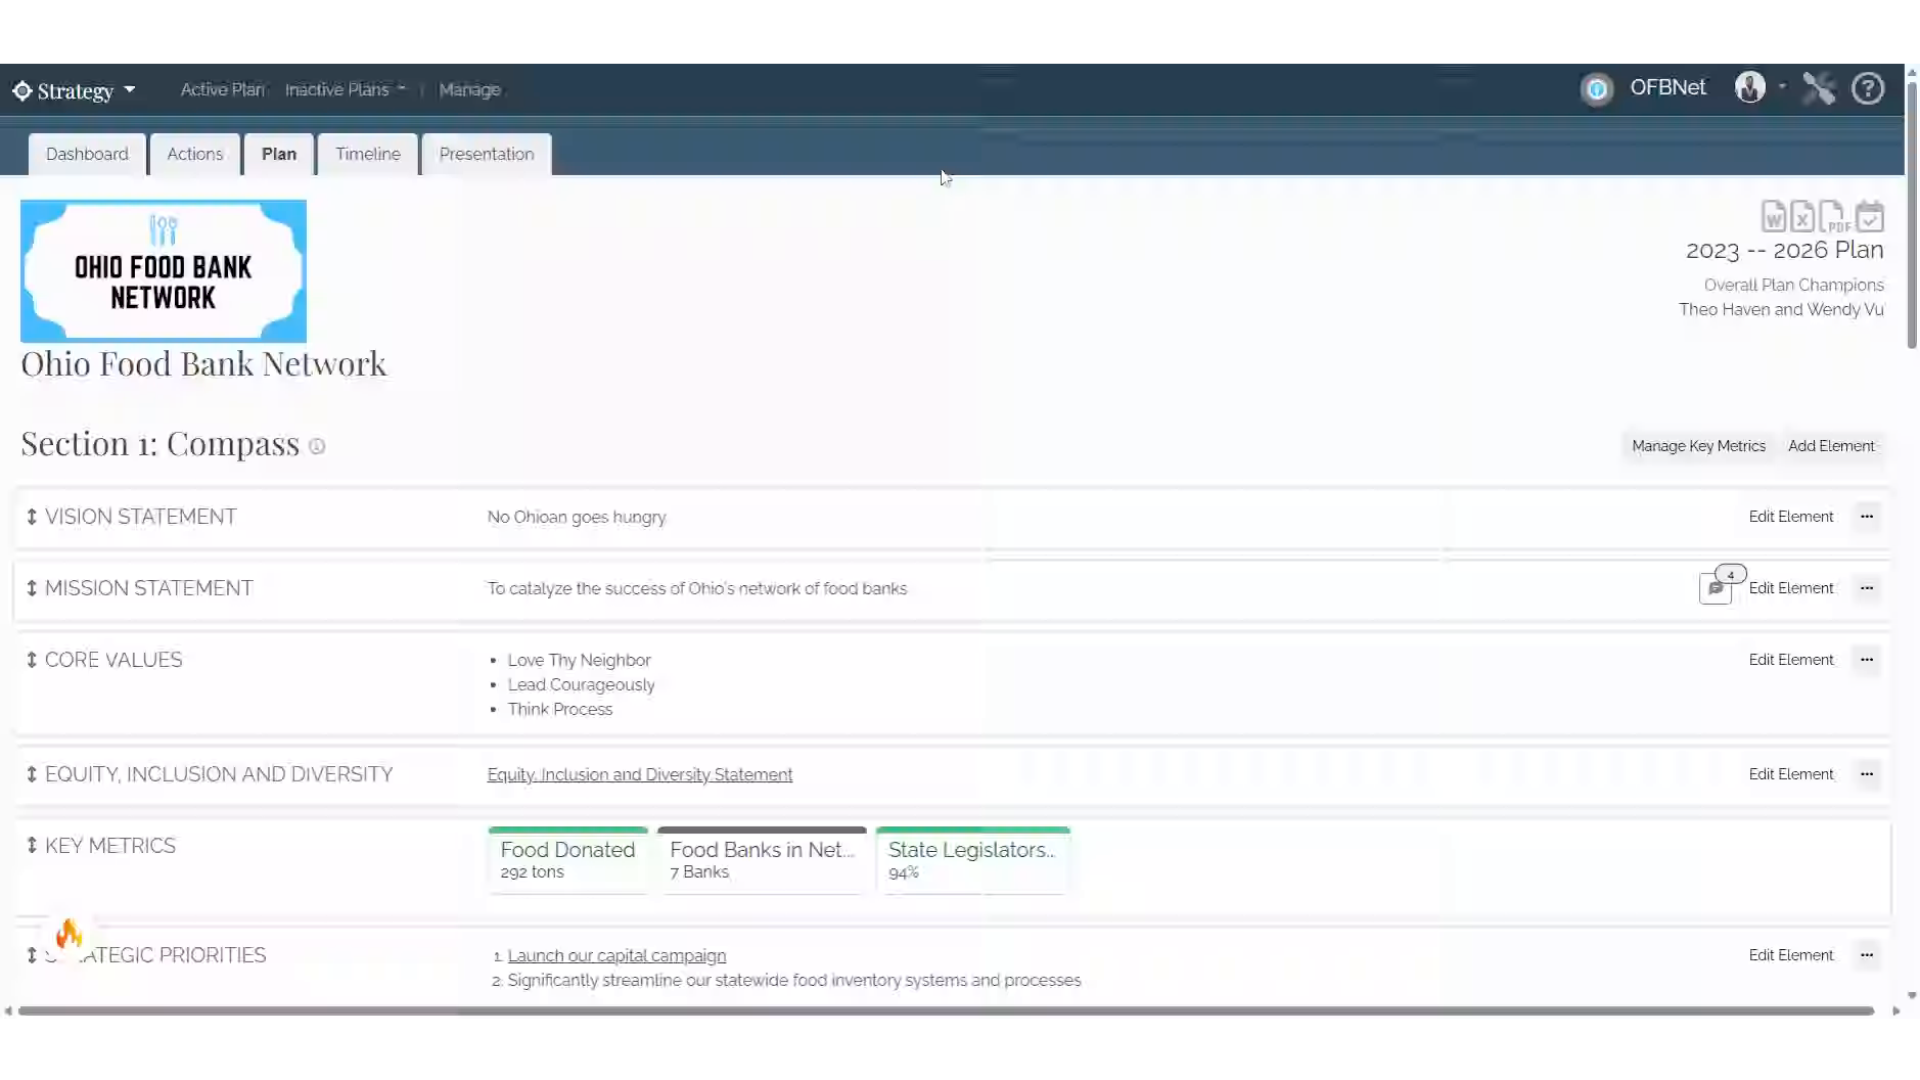Edit Element for Equity, Inclusion and Diversity

tap(1791, 774)
